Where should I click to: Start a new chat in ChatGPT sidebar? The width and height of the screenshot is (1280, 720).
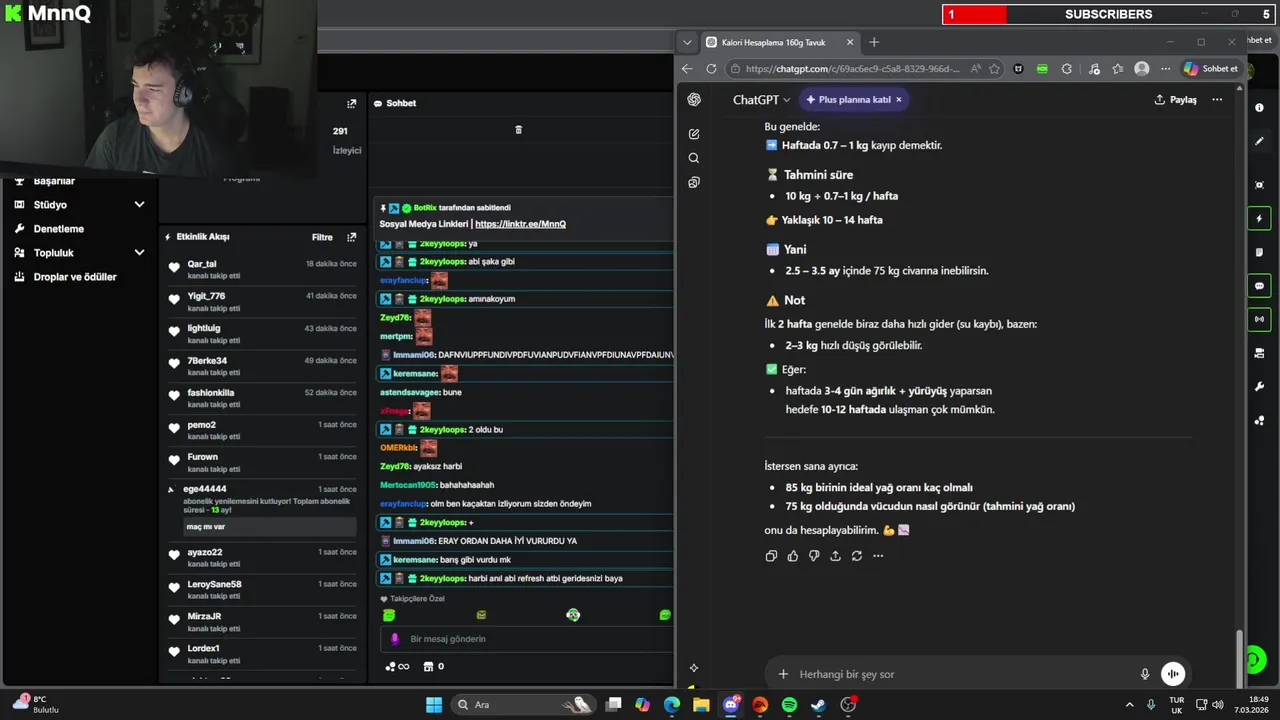(694, 134)
